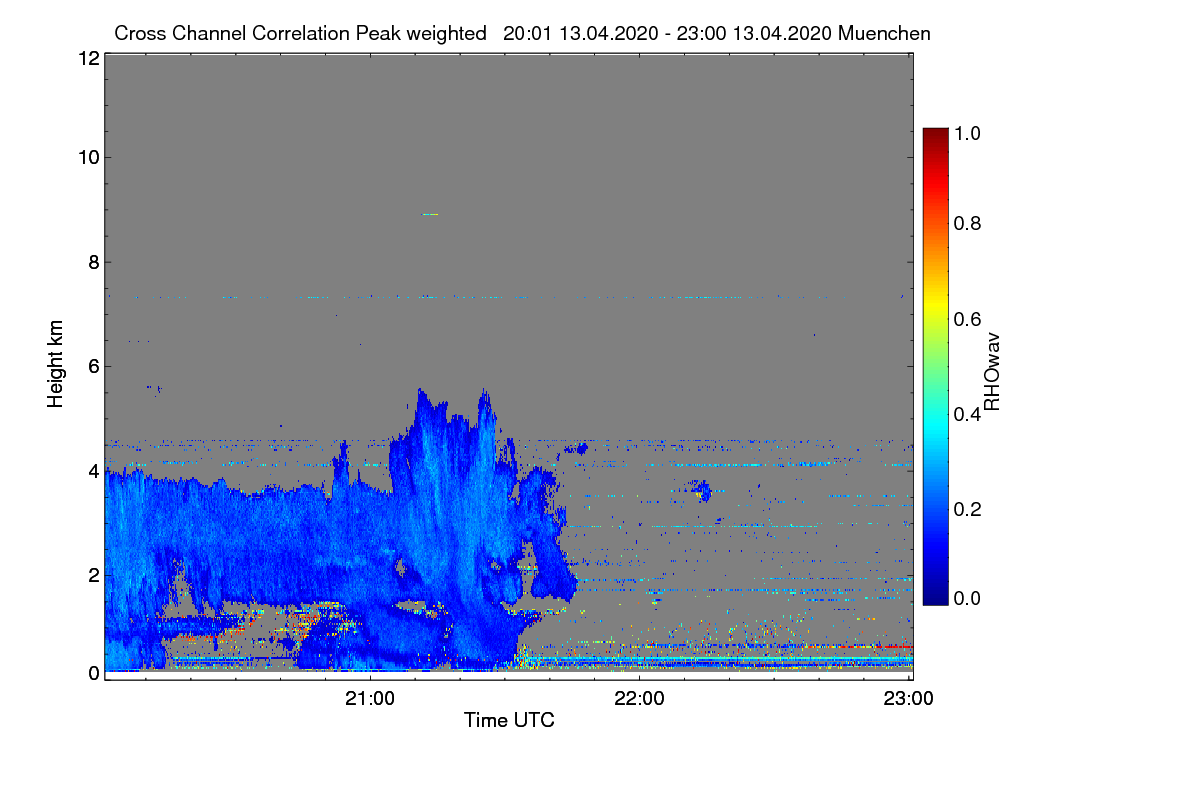1200x800 pixels.
Task: Click the 23:00 time axis label
Action: point(909,698)
